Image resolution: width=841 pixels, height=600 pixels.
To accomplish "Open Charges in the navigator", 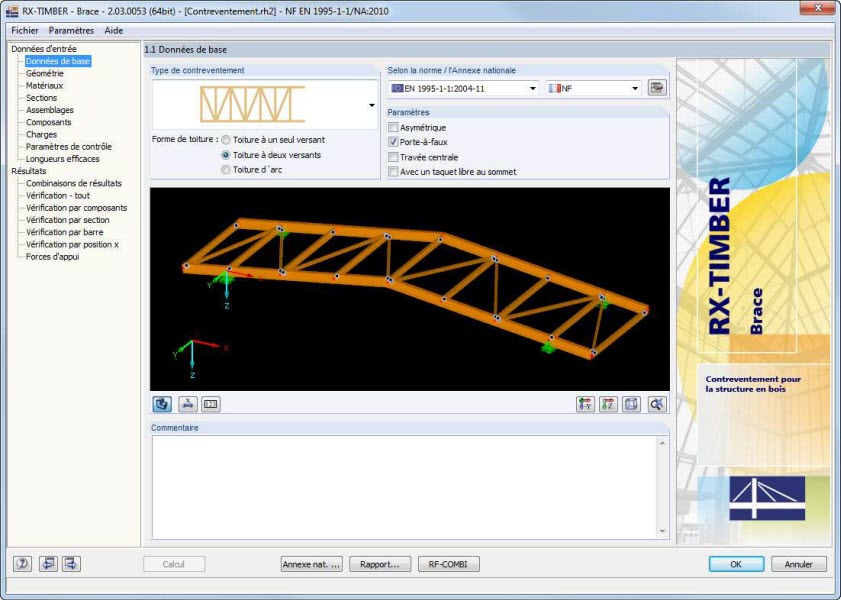I will pyautogui.click(x=41, y=135).
